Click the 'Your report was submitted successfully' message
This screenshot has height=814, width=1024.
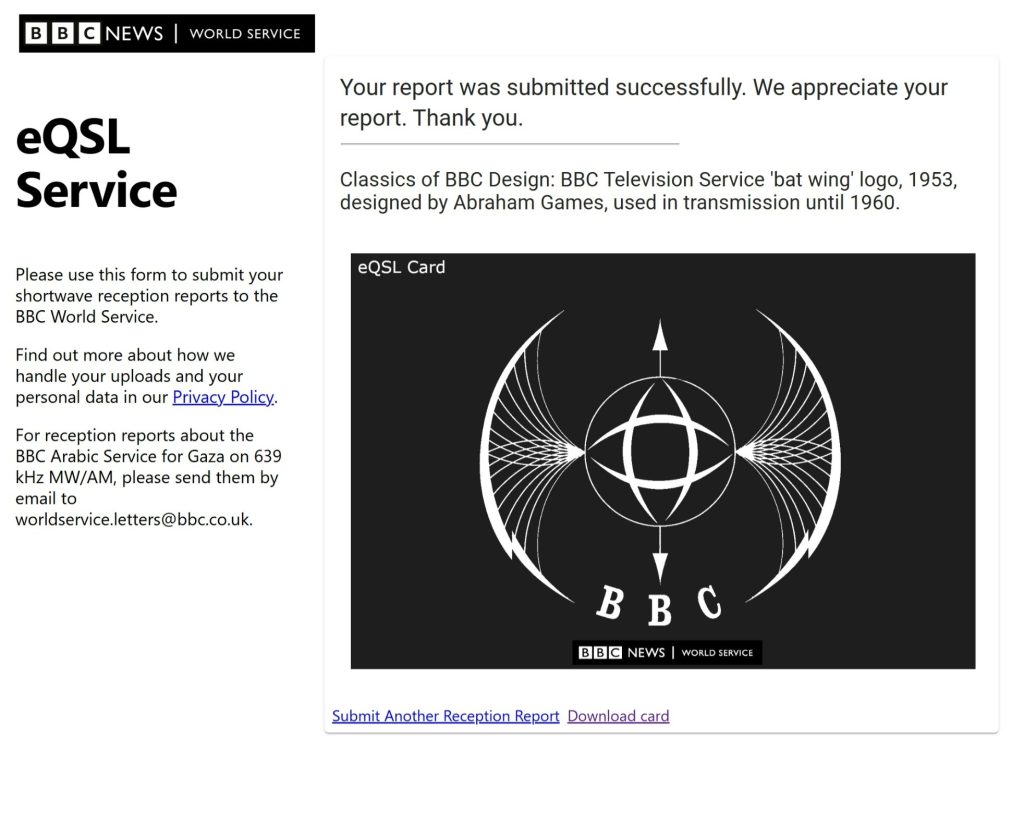coord(643,103)
